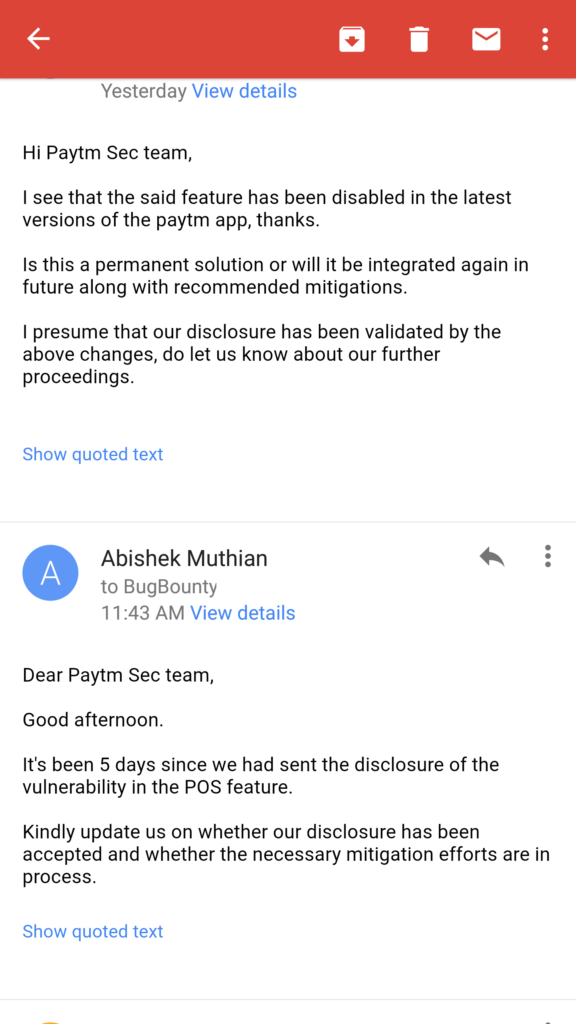The width and height of the screenshot is (576, 1024).
Task: Mark conversation unread via envelope icon
Action: [486, 39]
